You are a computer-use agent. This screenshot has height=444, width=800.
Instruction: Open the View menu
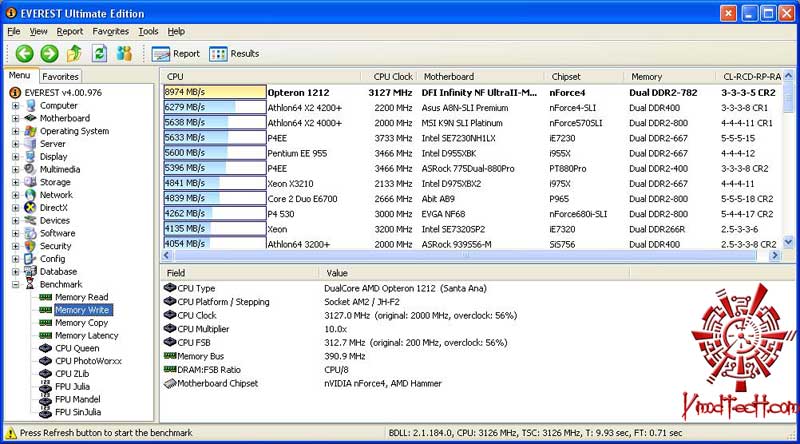(38, 31)
